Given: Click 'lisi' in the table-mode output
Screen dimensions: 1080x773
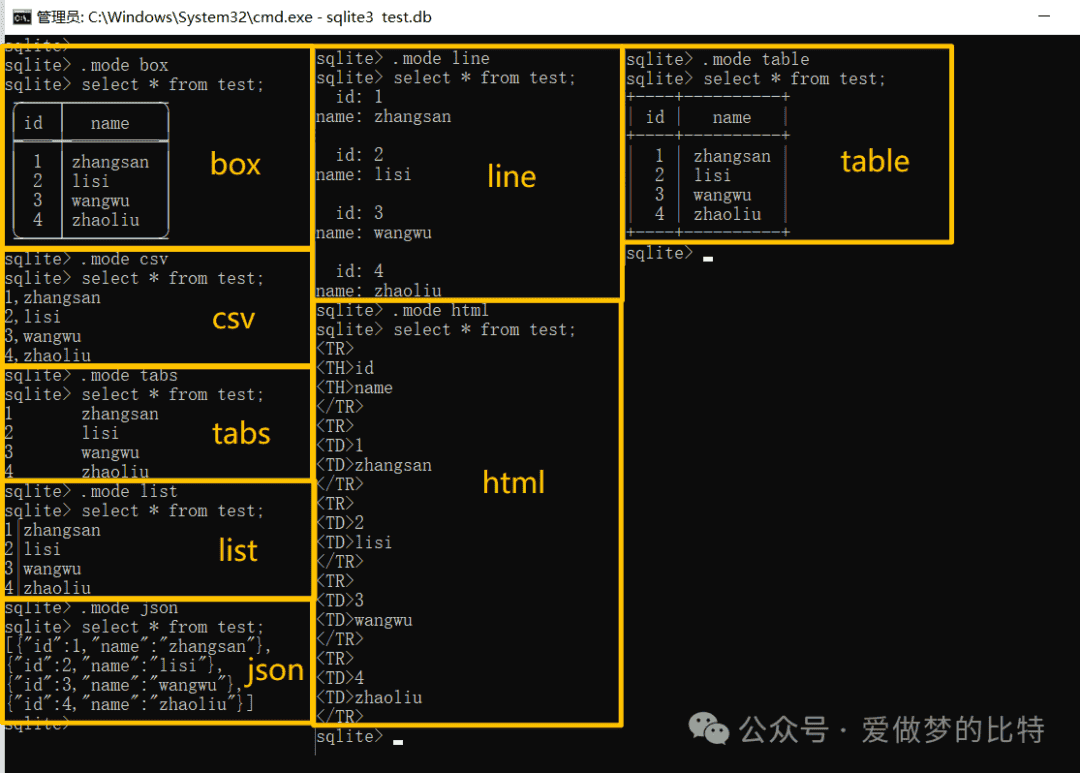Looking at the screenshot, I should [x=712, y=176].
